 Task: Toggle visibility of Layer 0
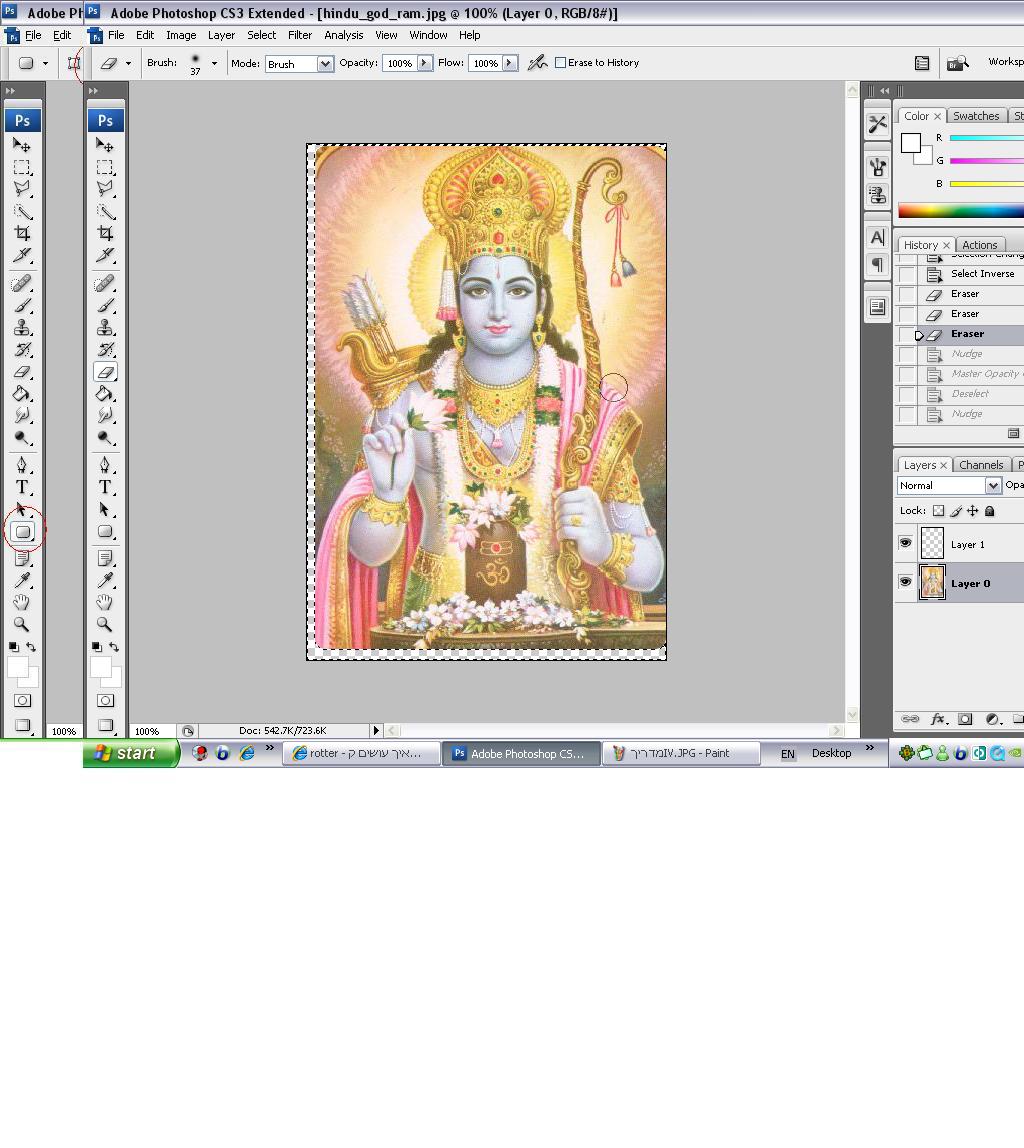pos(905,583)
